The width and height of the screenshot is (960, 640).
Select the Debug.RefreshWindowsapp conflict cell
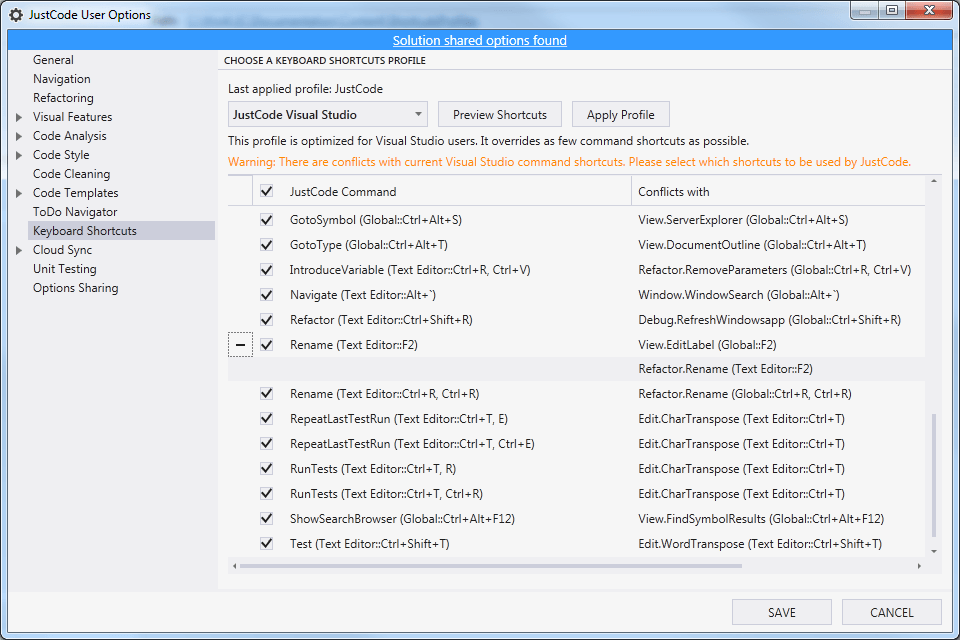click(769, 320)
